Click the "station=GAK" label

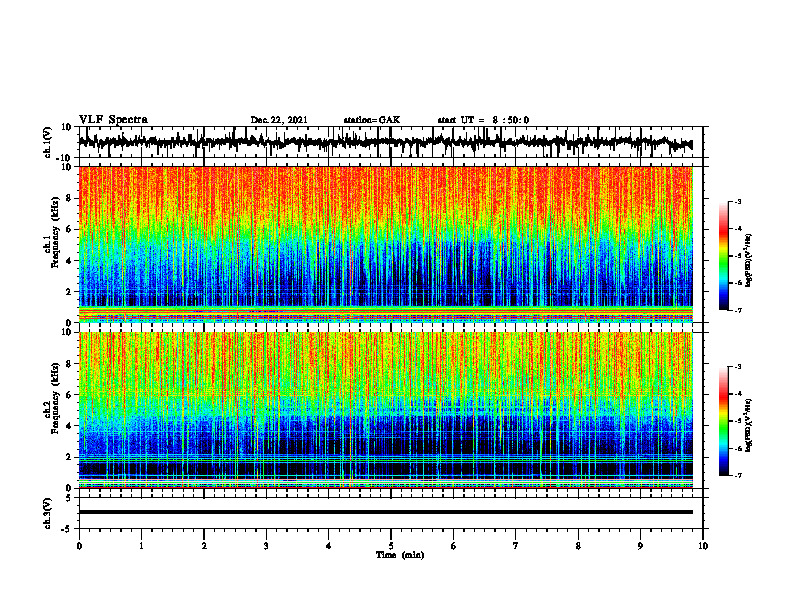[372, 120]
